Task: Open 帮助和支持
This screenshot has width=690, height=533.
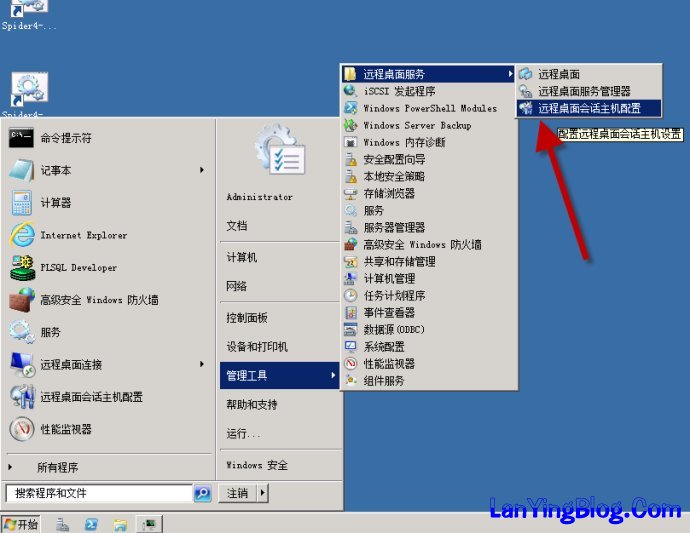Action: click(x=252, y=404)
